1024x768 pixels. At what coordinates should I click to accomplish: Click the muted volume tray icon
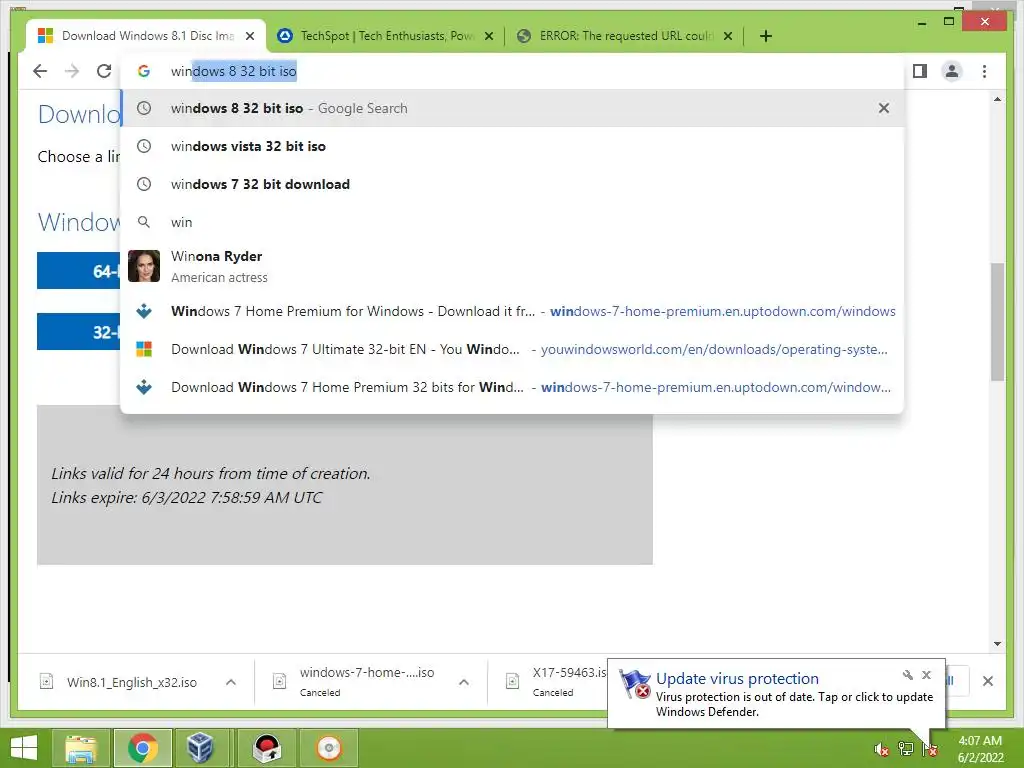point(881,749)
